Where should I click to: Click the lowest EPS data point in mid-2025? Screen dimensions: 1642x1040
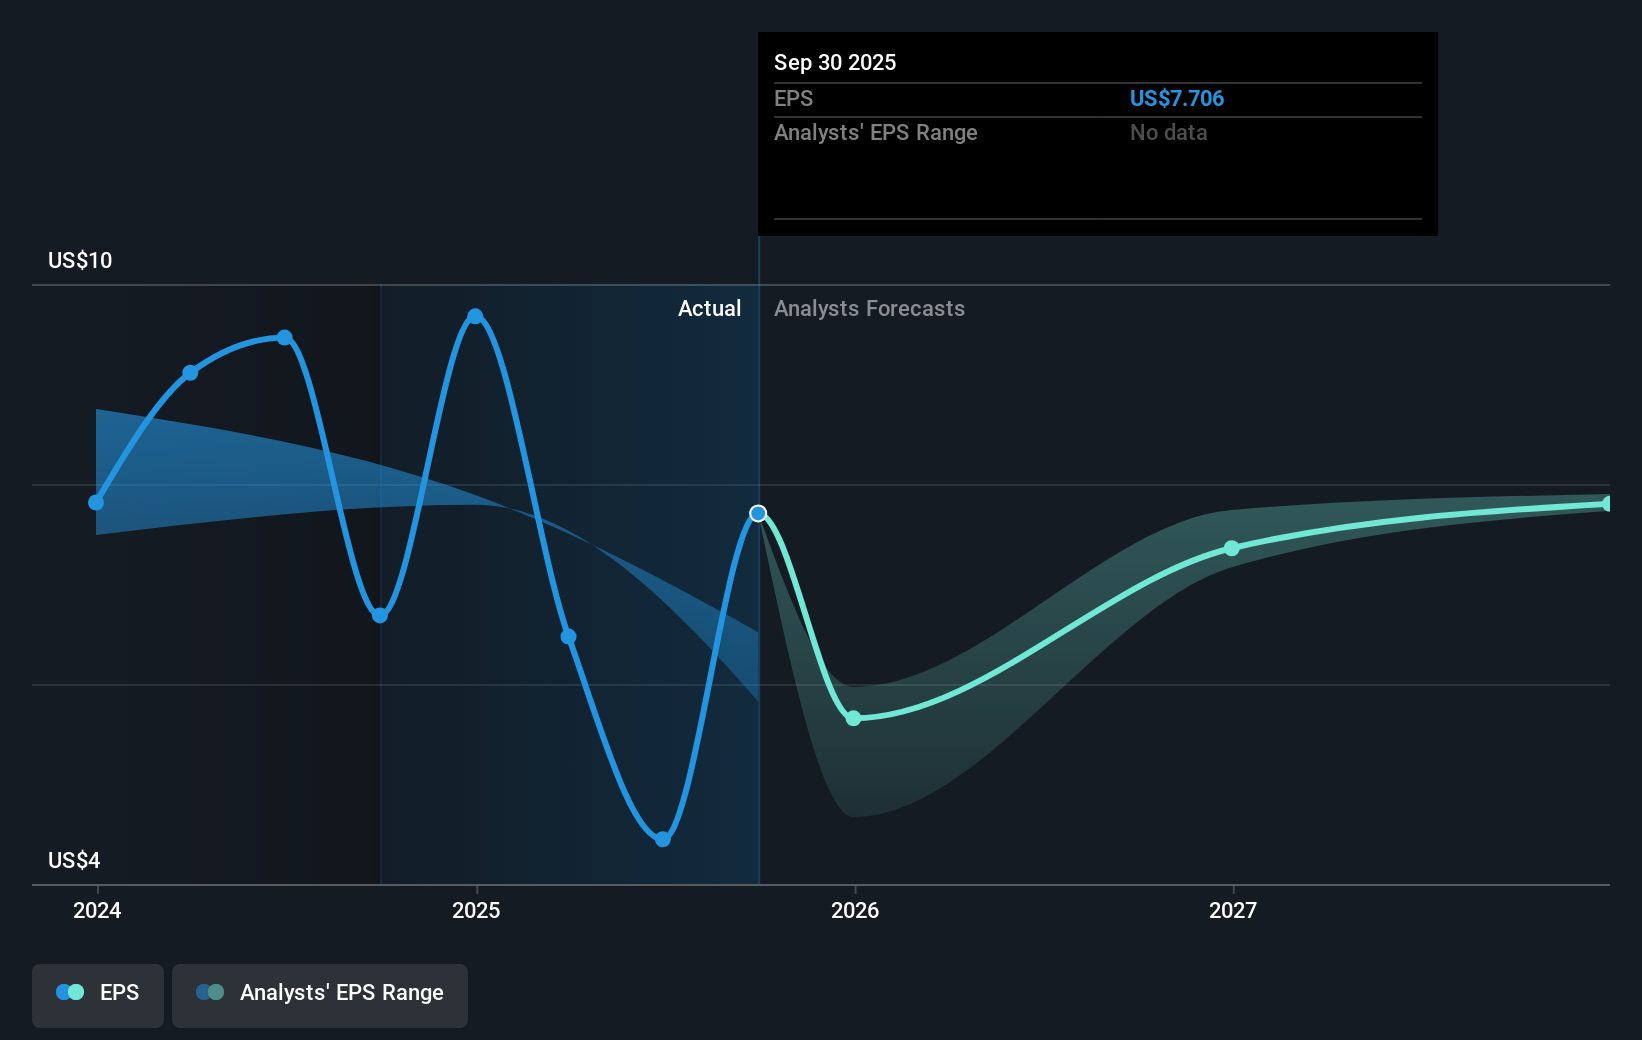pos(663,839)
